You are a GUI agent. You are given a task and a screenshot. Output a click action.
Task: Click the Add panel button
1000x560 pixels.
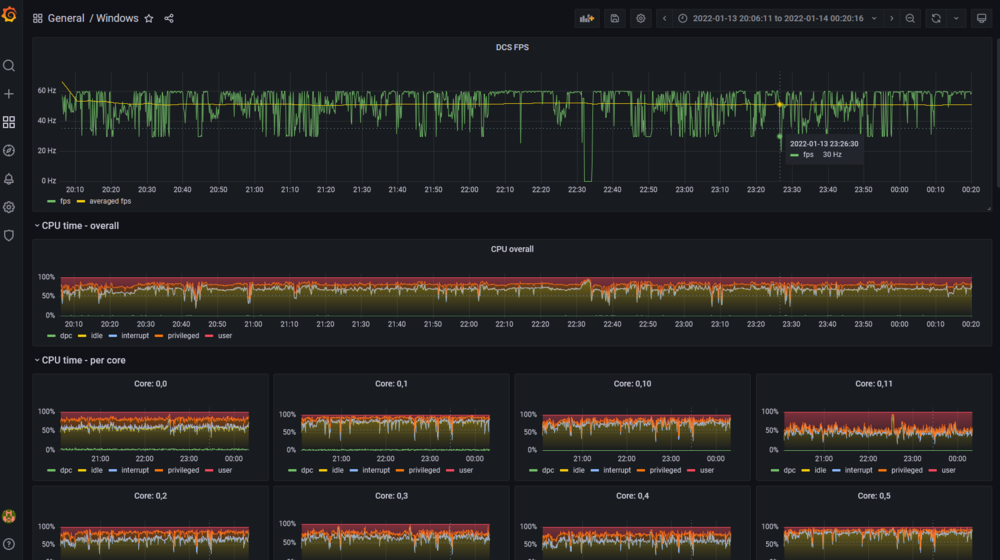[587, 18]
